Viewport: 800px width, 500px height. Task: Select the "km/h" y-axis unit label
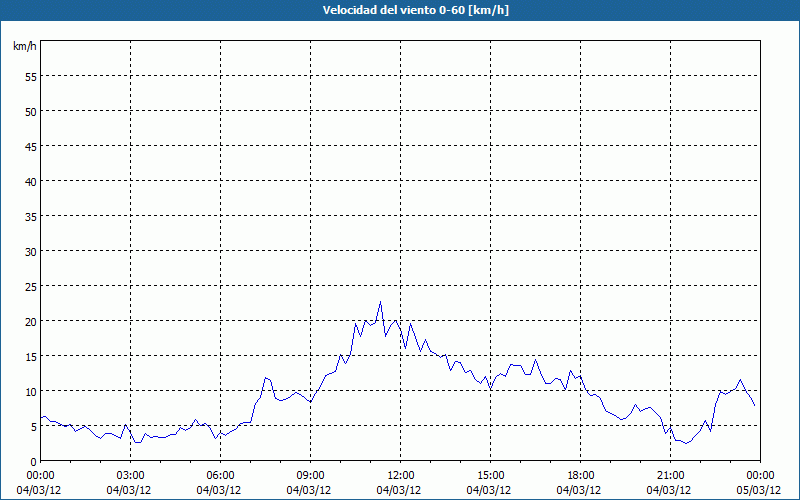point(25,46)
